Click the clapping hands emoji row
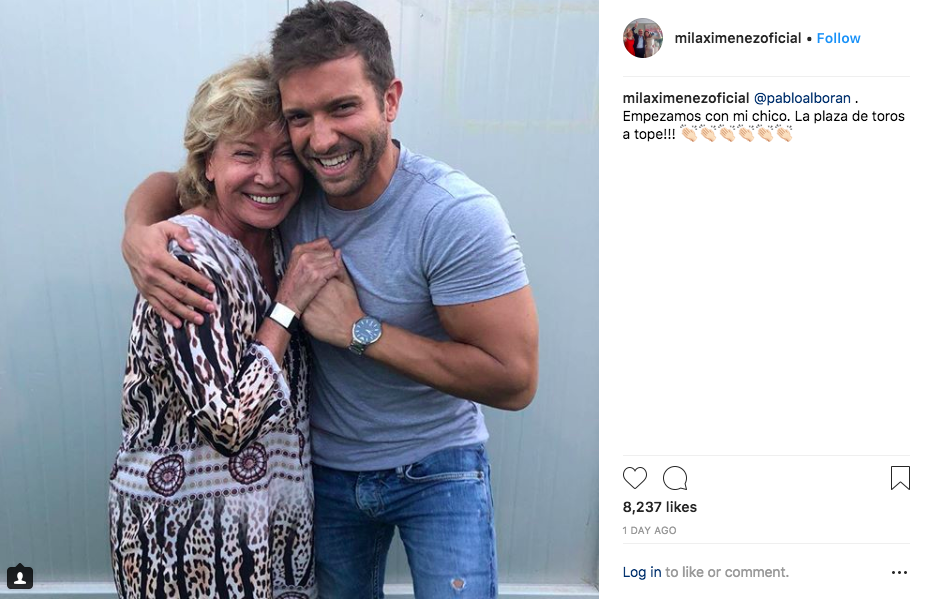 736,134
